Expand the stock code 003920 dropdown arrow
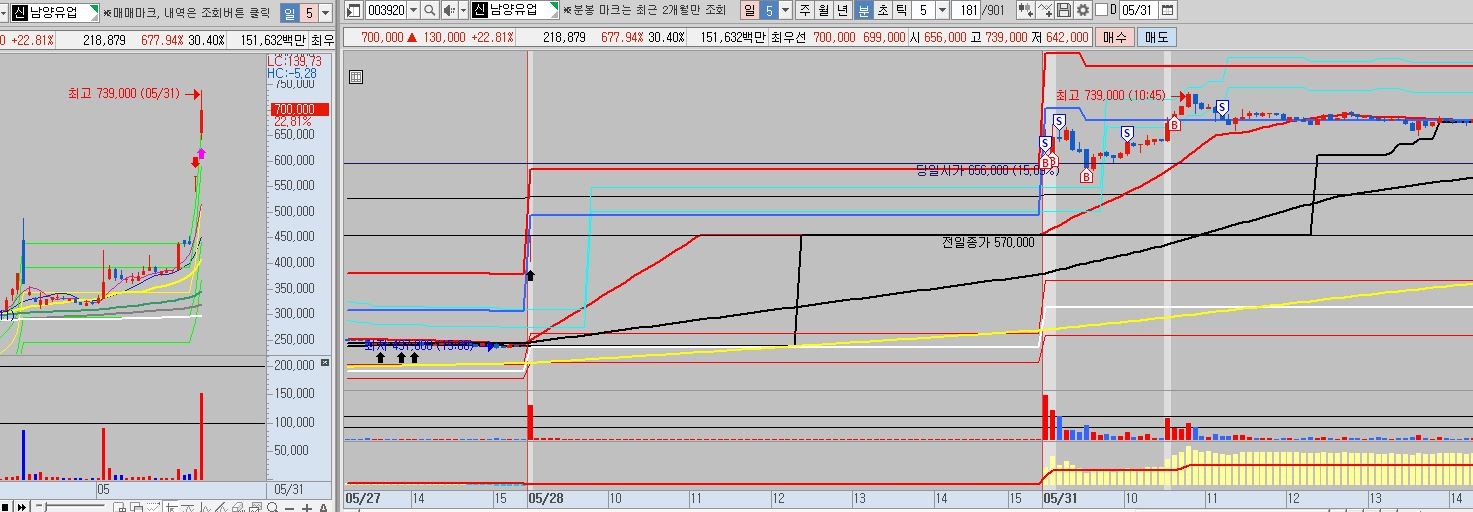Screen dimensions: 1473x512 413,10
